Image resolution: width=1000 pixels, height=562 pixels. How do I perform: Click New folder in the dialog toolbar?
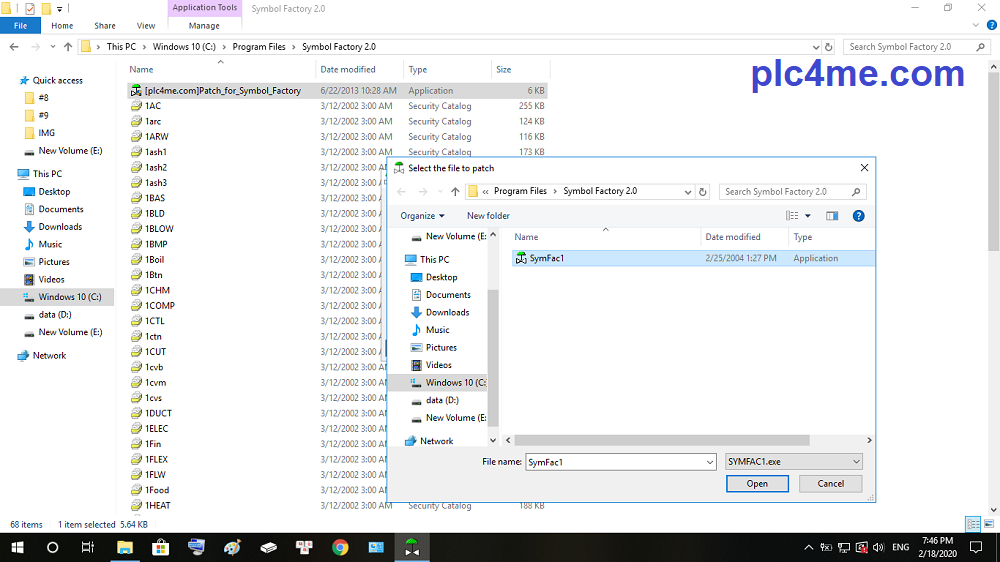pos(488,216)
